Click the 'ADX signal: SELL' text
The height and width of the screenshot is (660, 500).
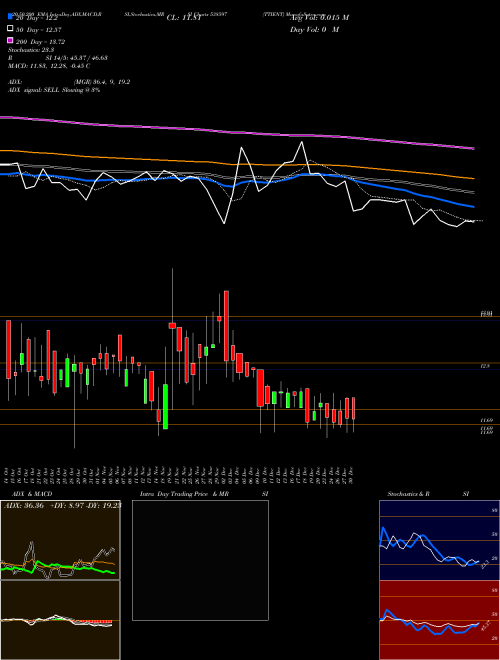tap(34, 90)
